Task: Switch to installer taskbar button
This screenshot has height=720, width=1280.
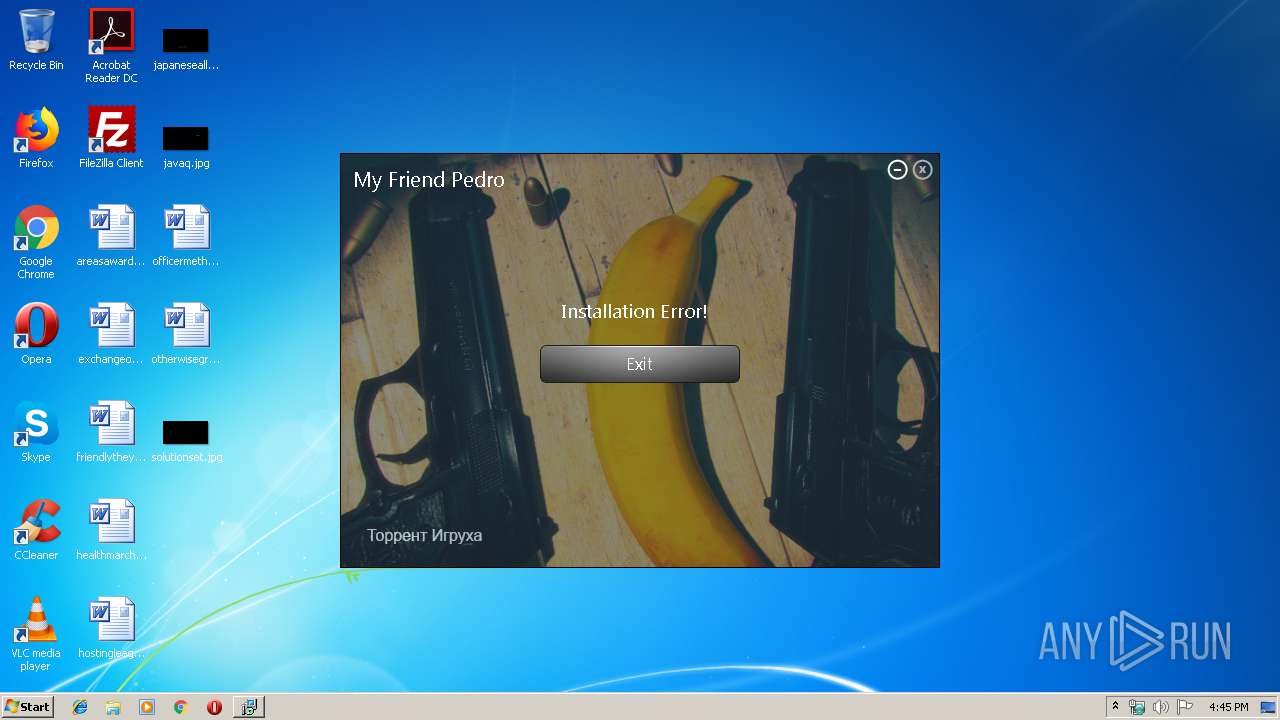Action: click(248, 707)
